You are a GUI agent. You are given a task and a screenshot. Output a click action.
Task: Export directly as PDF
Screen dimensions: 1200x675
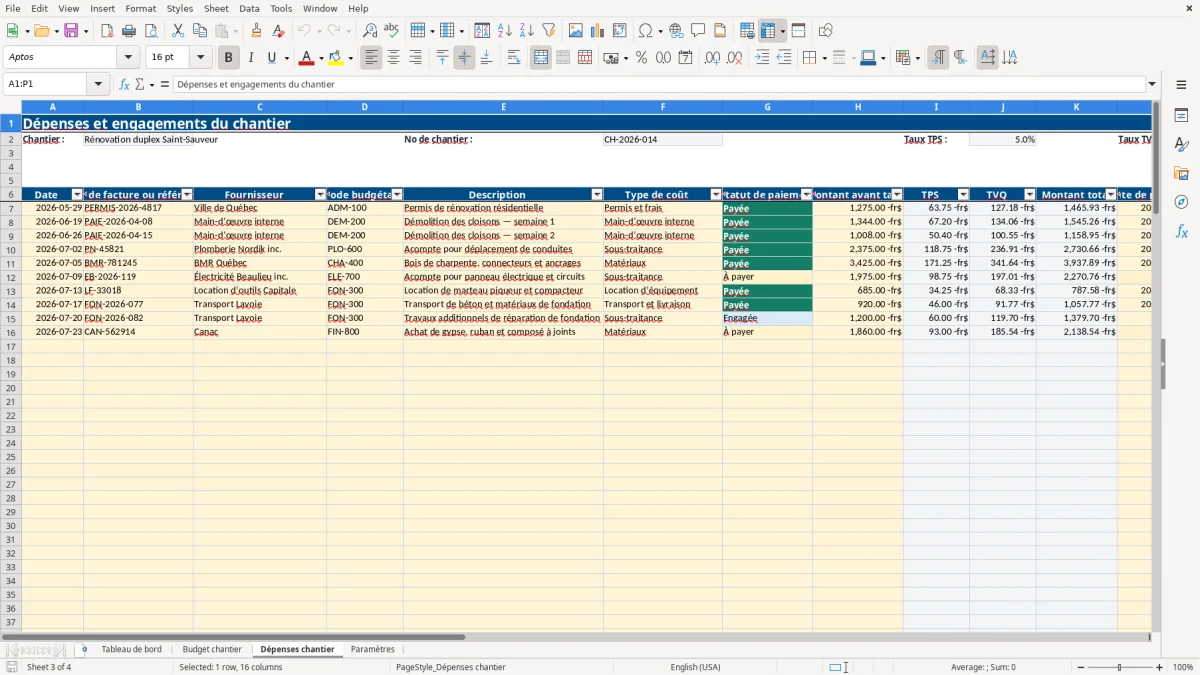[x=107, y=31]
